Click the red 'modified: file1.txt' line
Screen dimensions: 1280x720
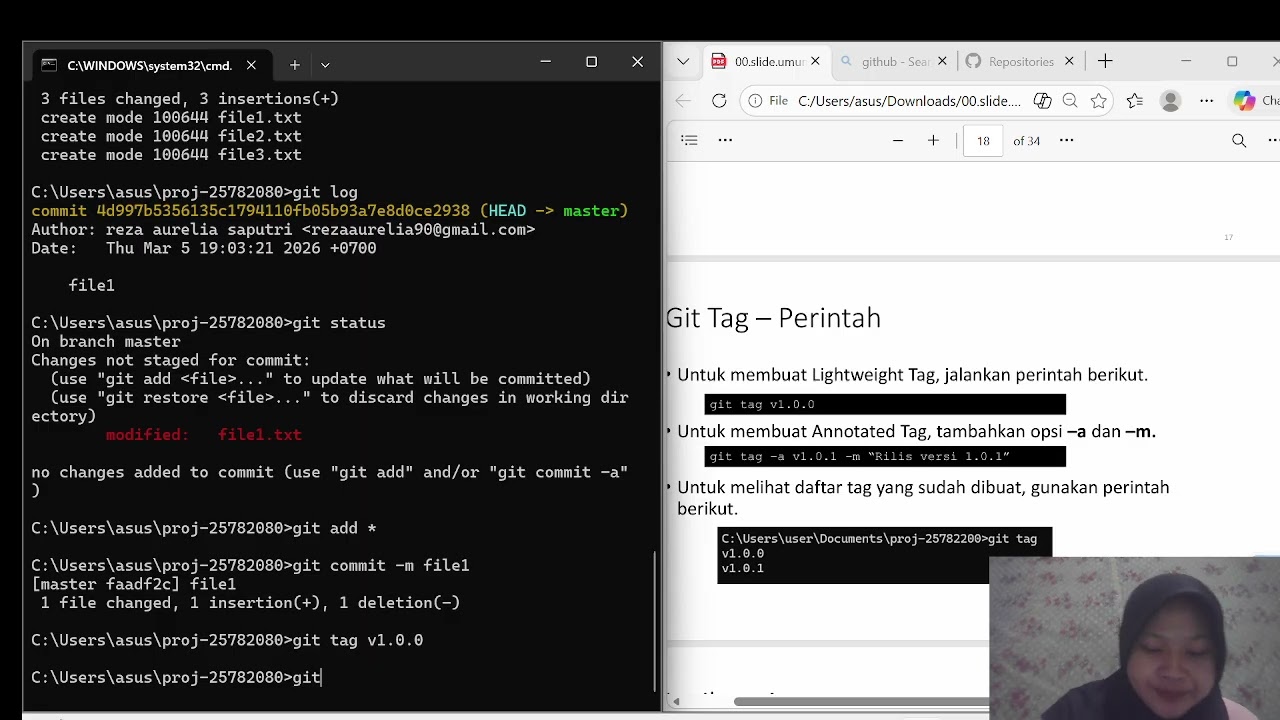point(204,435)
